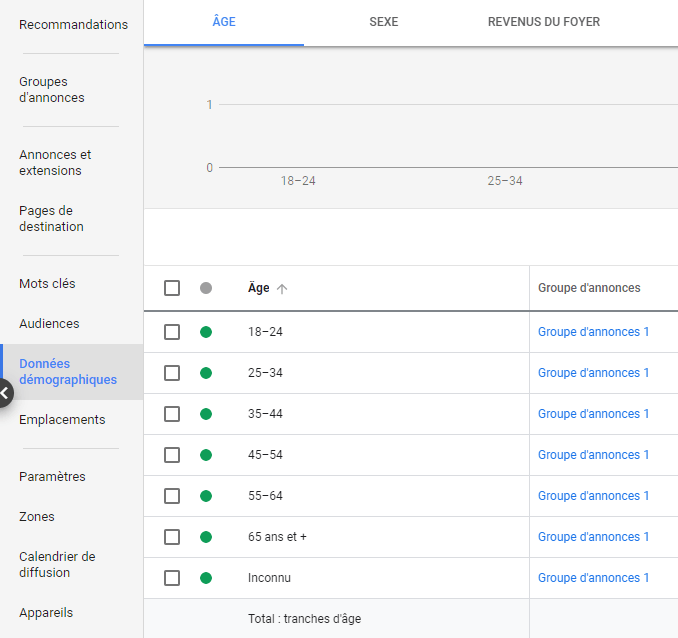The width and height of the screenshot is (678, 638).
Task: Collapse the sidebar with the arrow button
Action: pos(5,393)
